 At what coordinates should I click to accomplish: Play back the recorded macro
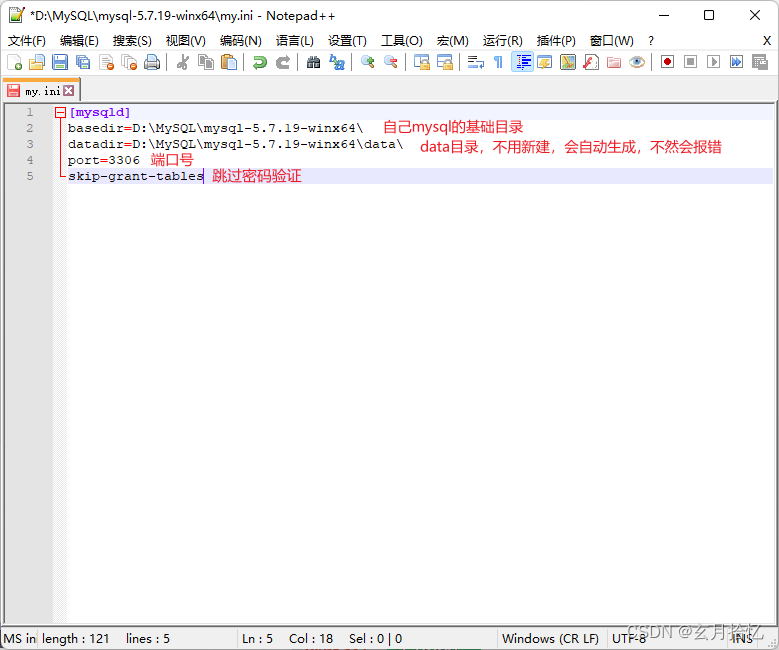(713, 62)
